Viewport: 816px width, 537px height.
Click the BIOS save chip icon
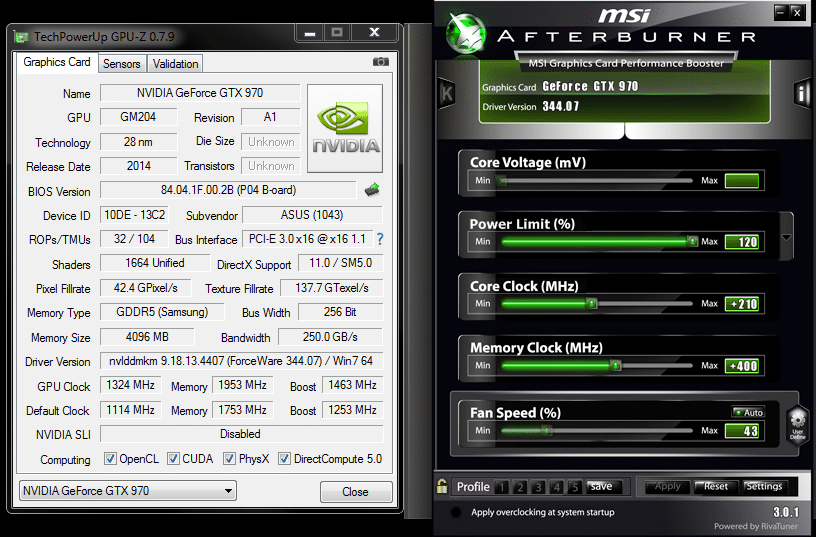(x=372, y=190)
